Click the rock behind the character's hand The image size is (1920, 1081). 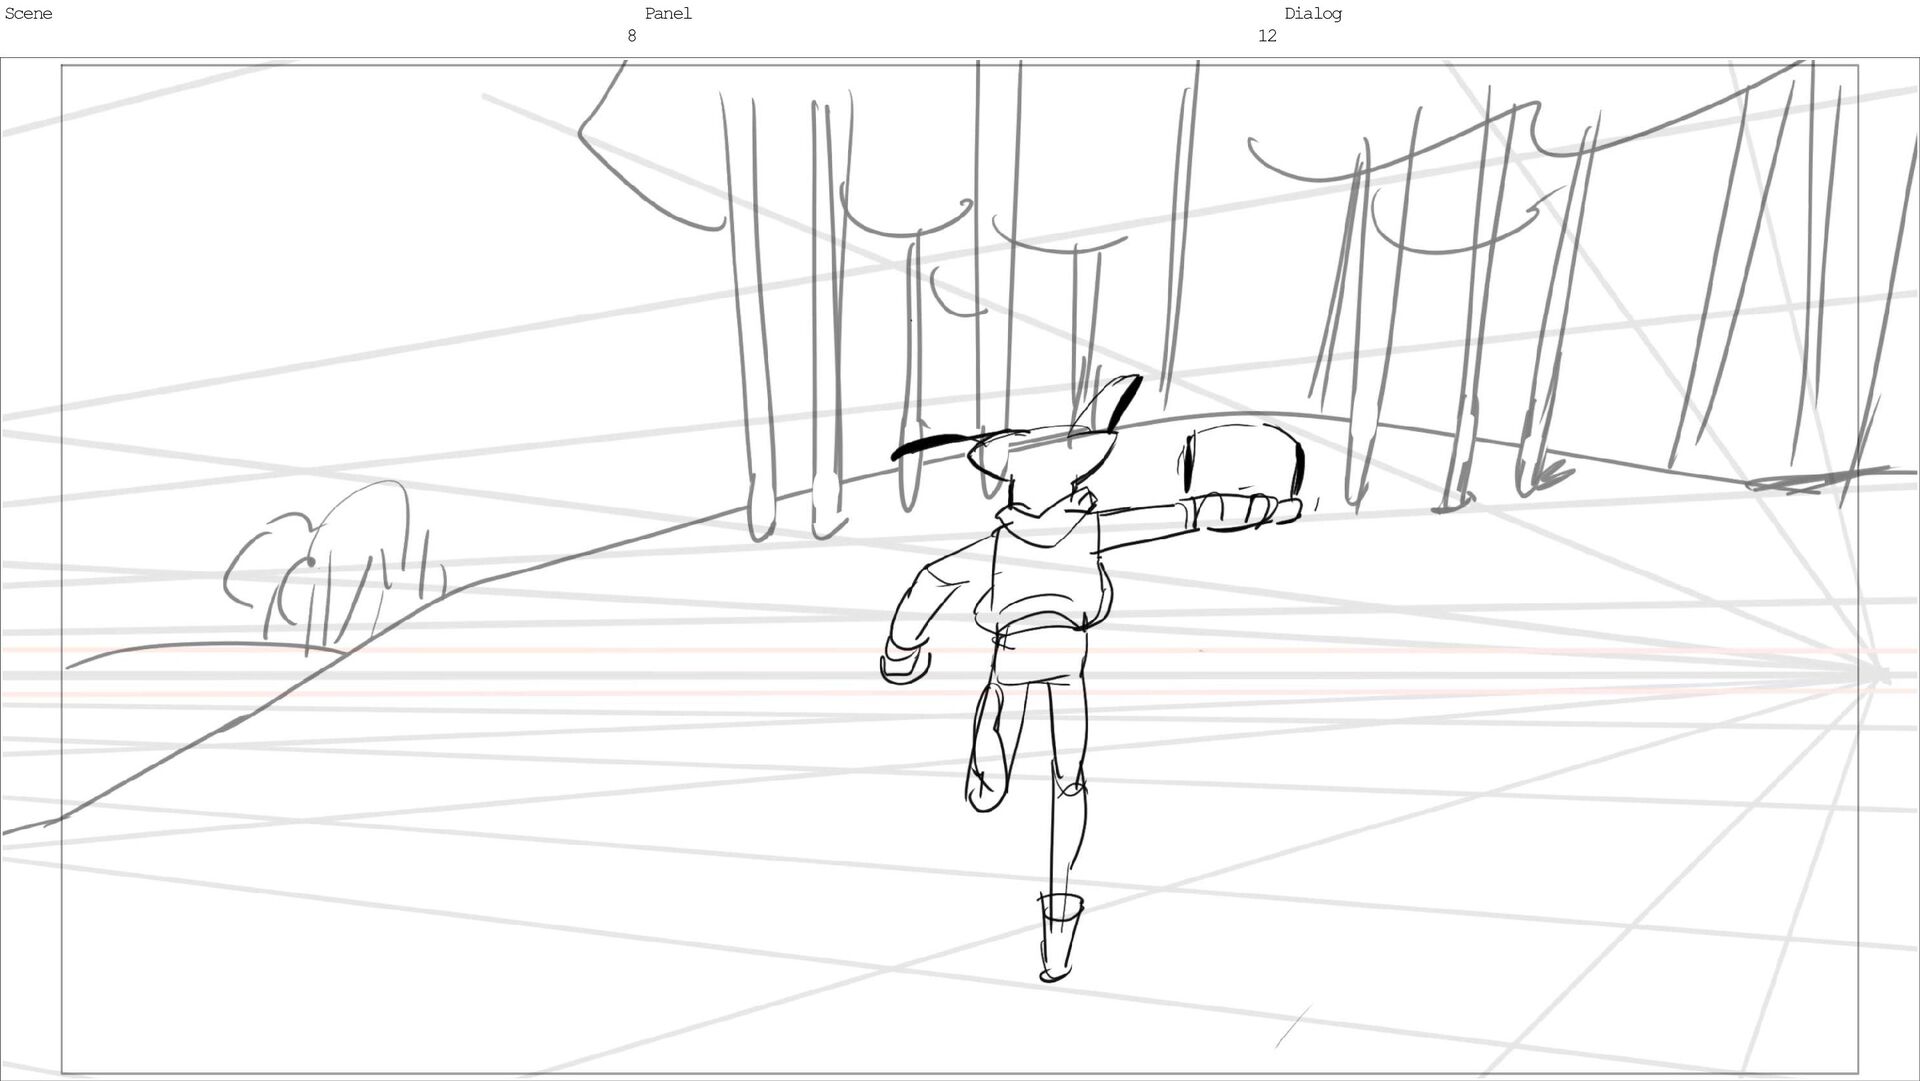pos(1243,458)
